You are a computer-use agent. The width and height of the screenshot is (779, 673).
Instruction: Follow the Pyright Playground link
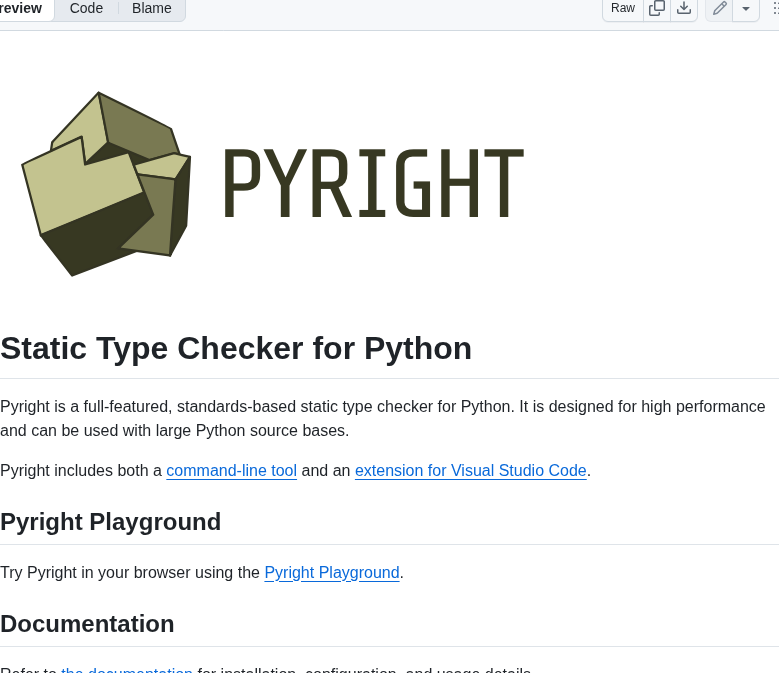point(332,572)
